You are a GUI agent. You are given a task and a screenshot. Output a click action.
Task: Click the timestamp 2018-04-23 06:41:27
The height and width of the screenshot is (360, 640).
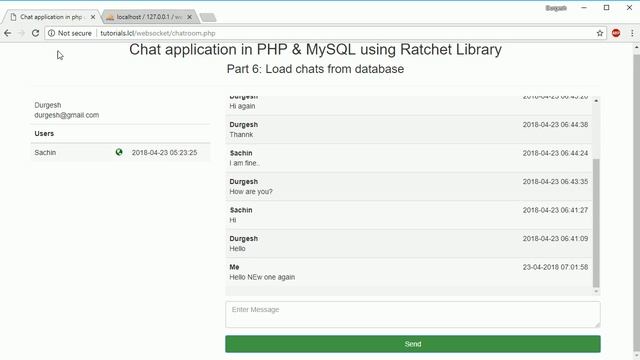pos(555,210)
